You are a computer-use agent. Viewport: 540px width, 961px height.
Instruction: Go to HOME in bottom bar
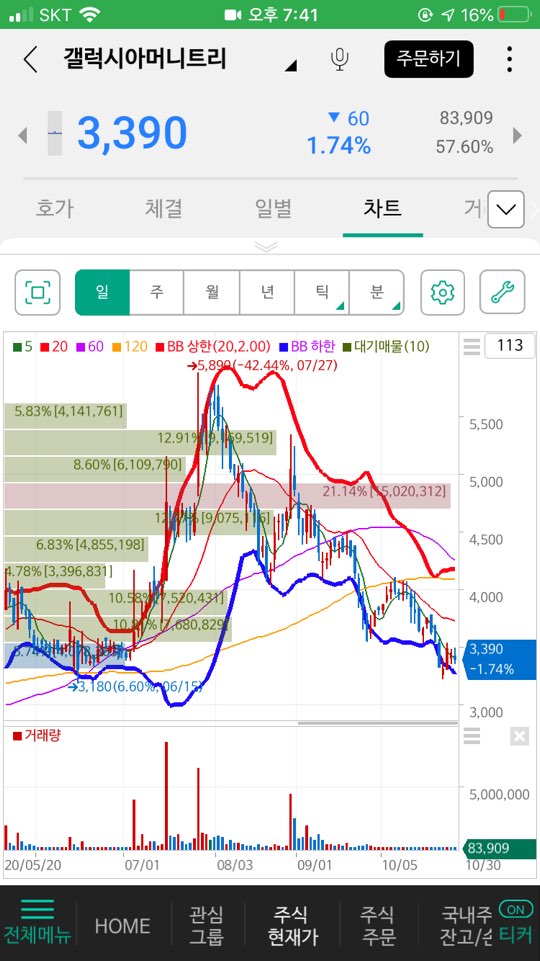[123, 925]
